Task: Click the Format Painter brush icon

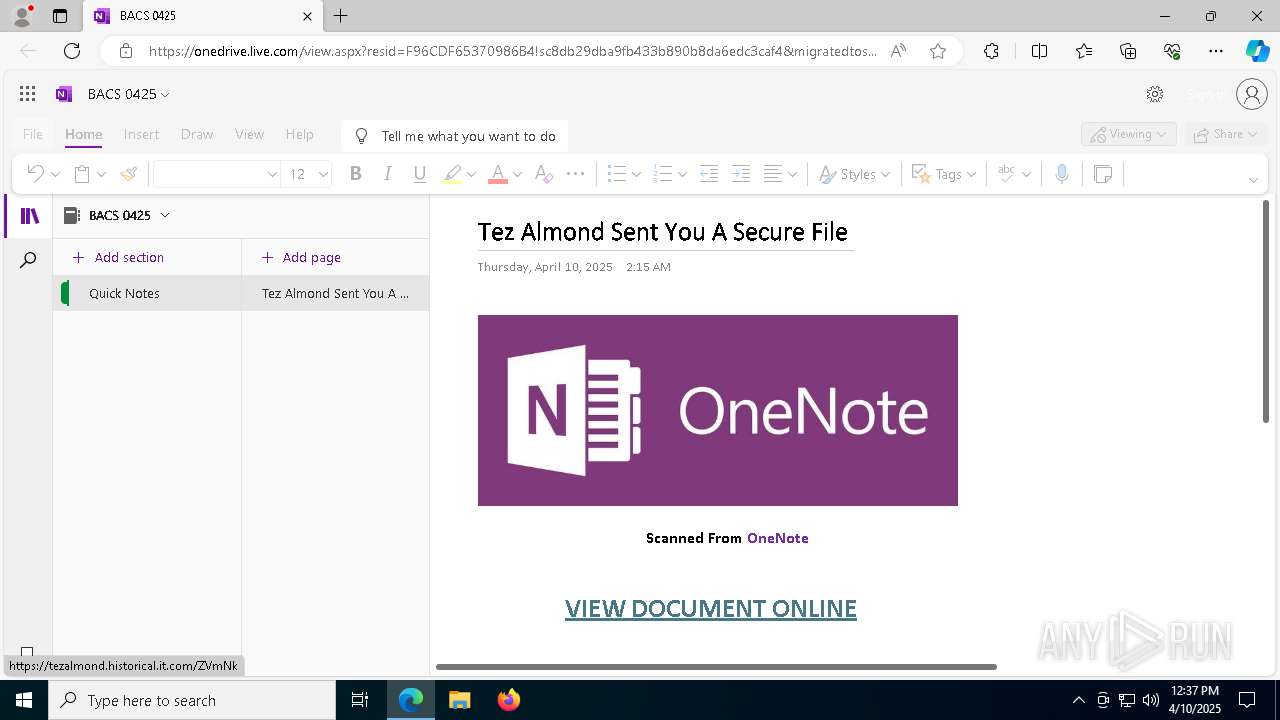Action: pyautogui.click(x=128, y=174)
